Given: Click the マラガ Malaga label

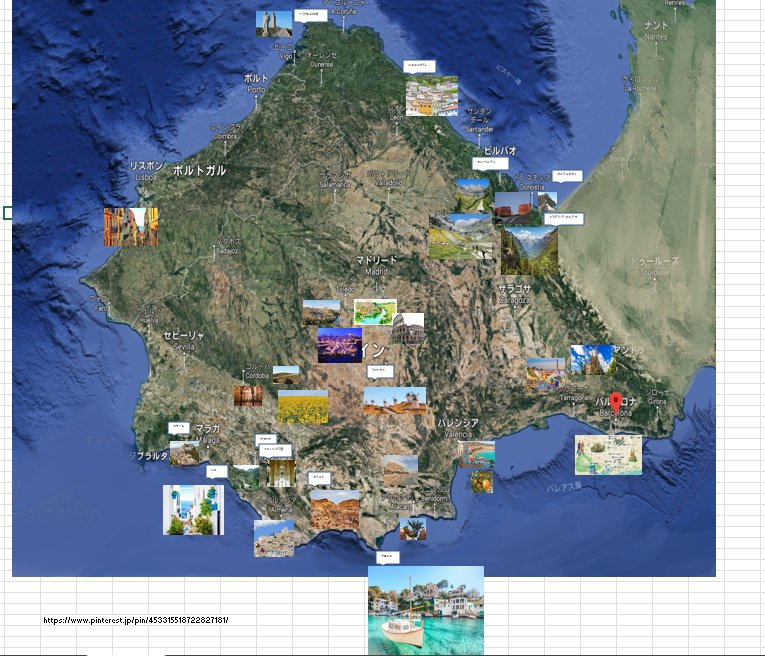Looking at the screenshot, I should tap(208, 434).
